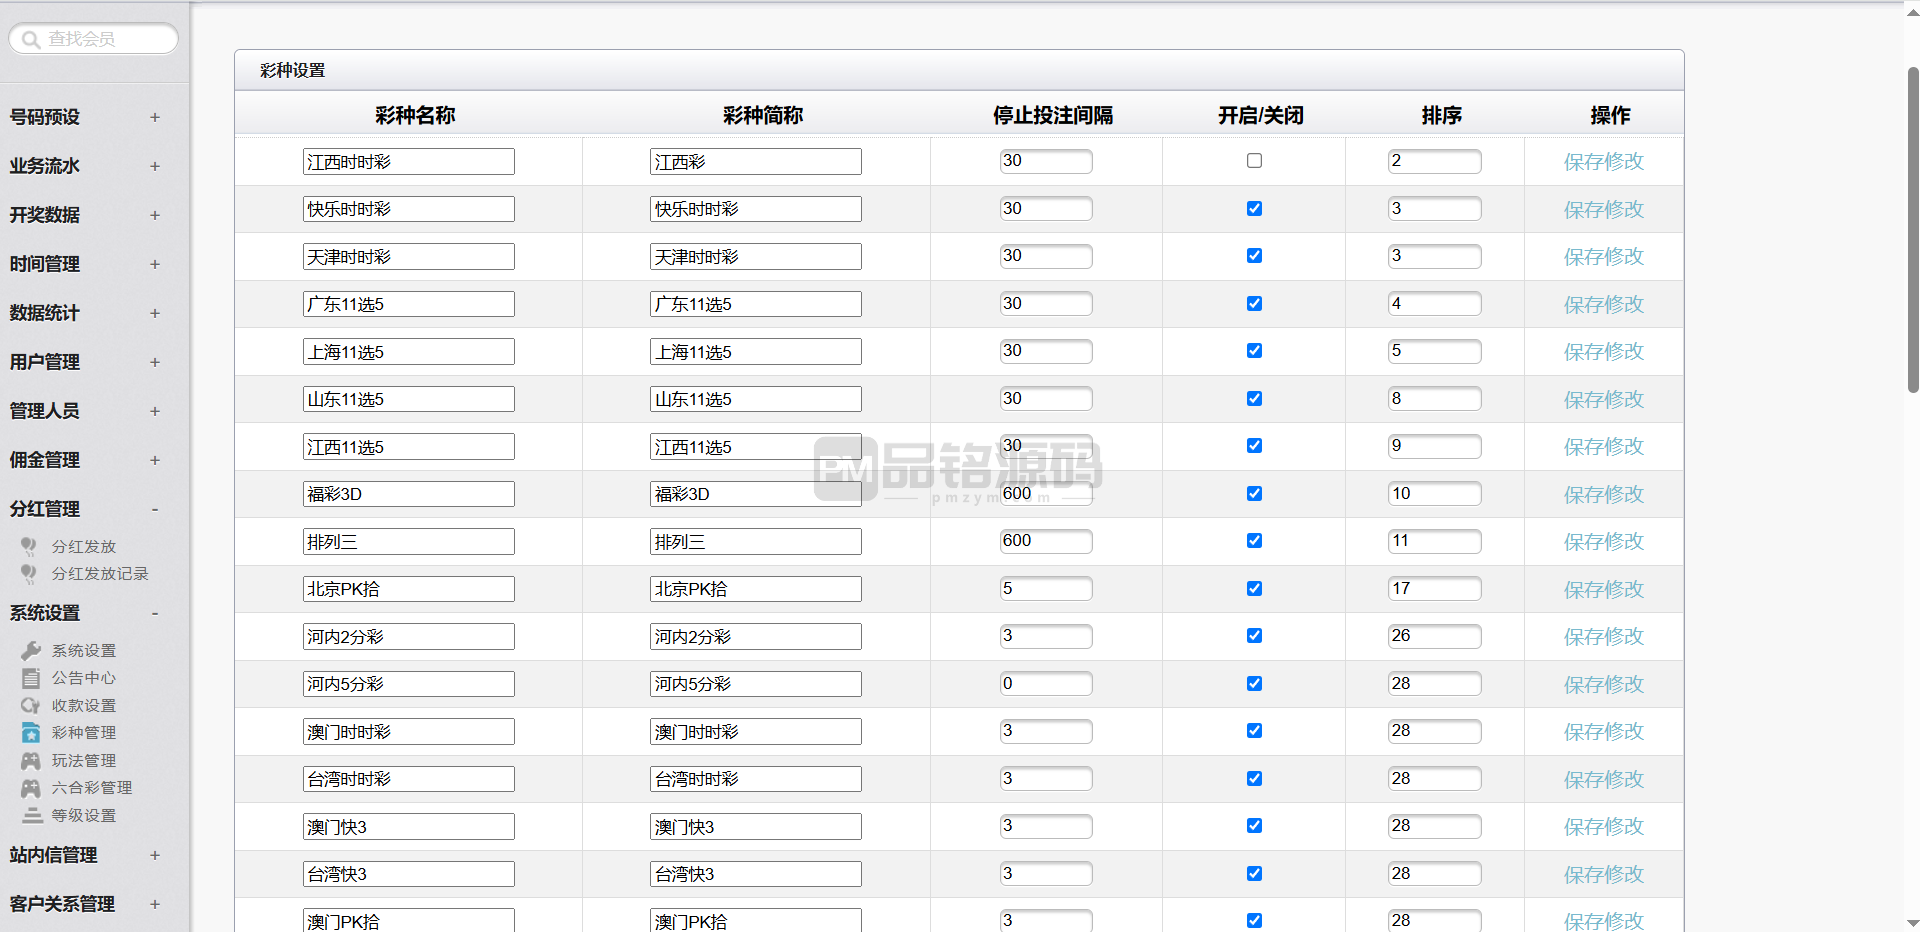This screenshot has height=932, width=1920.
Task: Click the 山东11选5 abbreviation field
Action: click(x=756, y=399)
